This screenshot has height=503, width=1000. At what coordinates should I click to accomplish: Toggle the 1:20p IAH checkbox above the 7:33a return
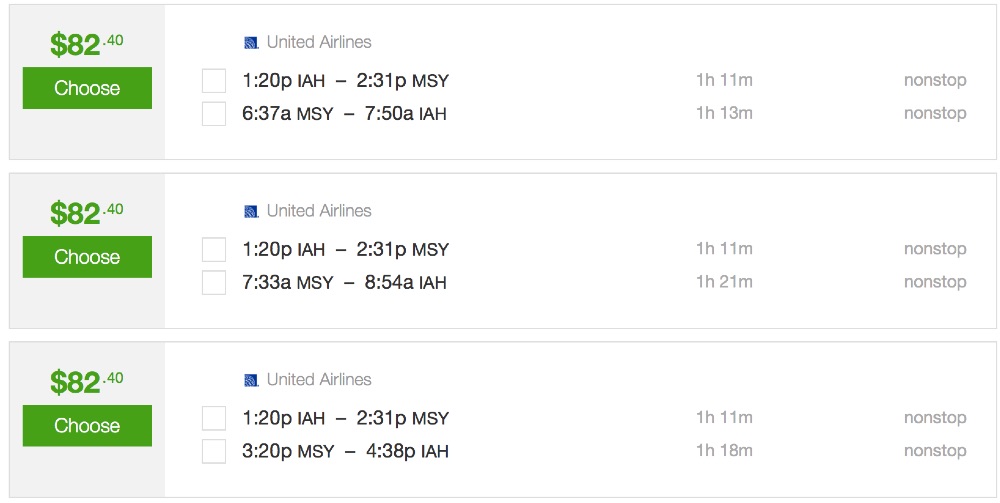pyautogui.click(x=214, y=250)
